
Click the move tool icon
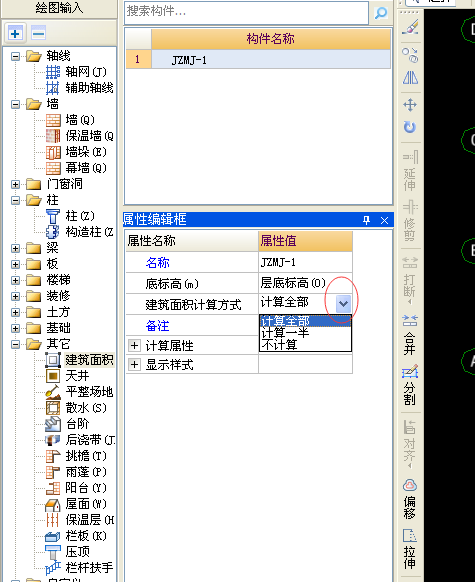410,105
